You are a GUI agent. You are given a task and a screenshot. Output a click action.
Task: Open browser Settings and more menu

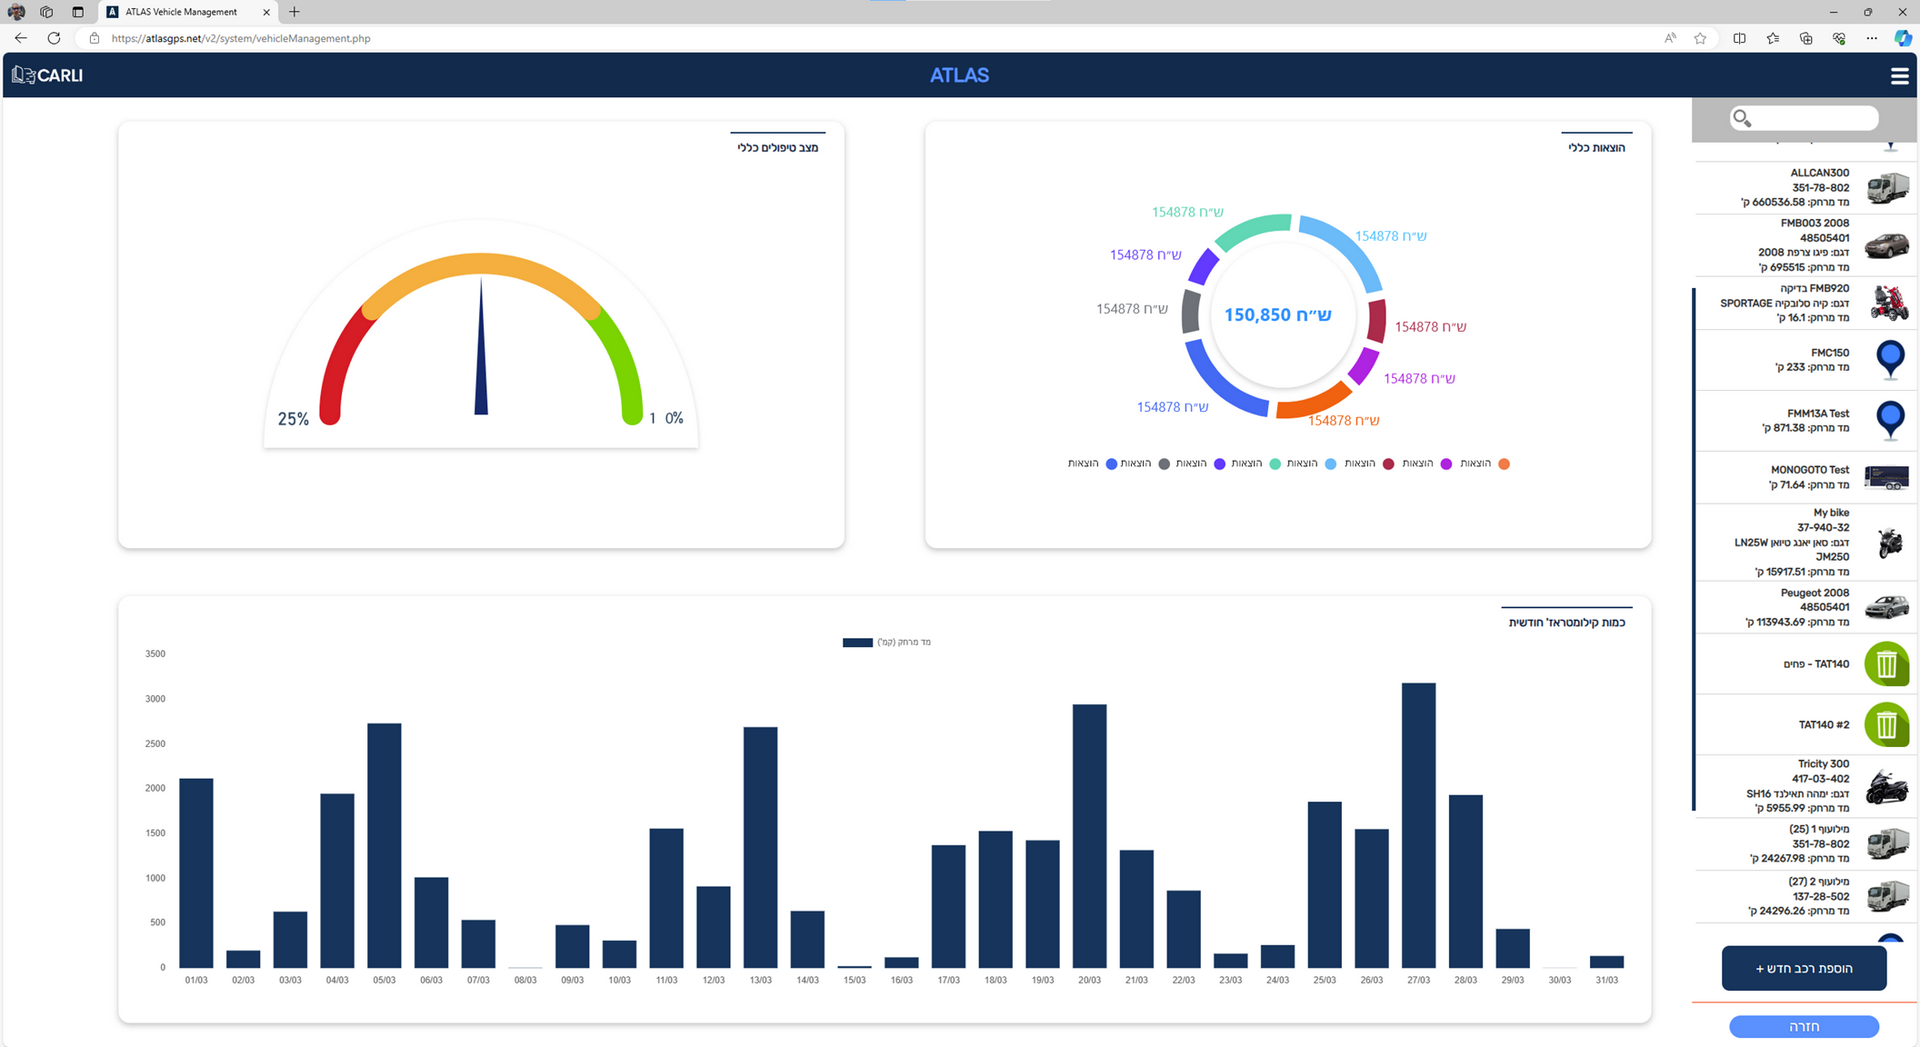tap(1871, 38)
